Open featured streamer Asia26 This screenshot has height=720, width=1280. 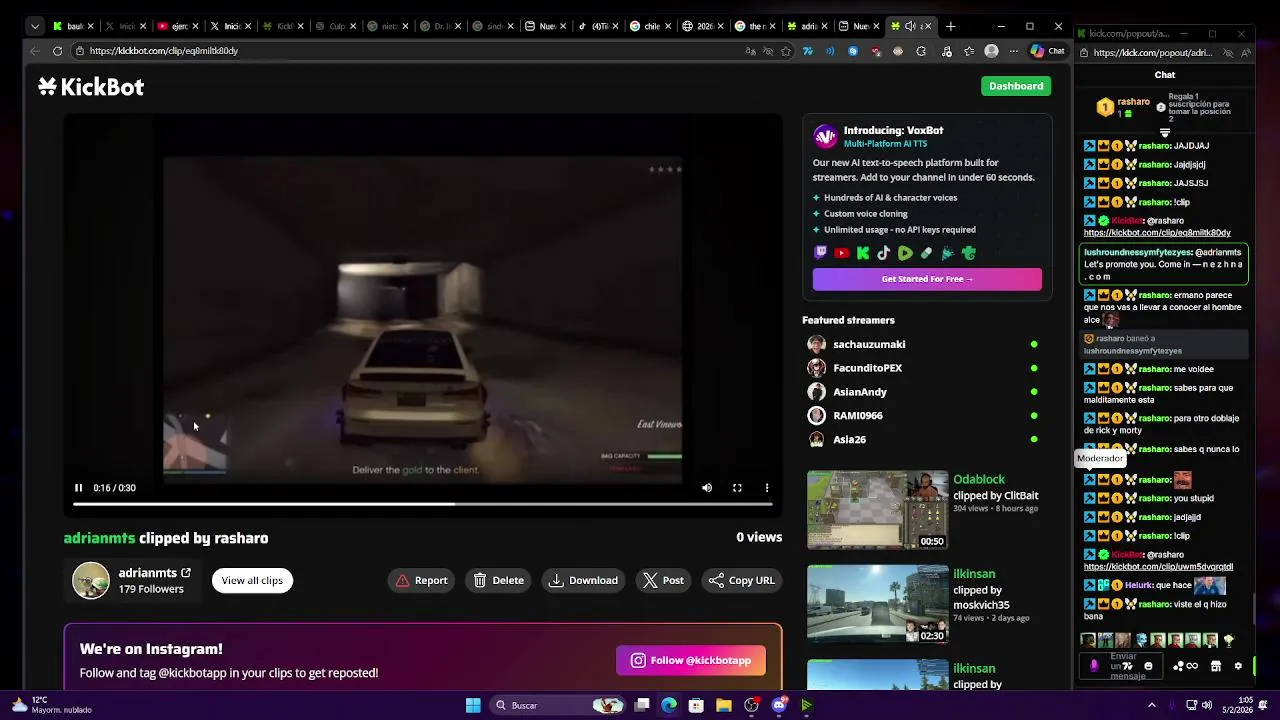pyautogui.click(x=849, y=440)
